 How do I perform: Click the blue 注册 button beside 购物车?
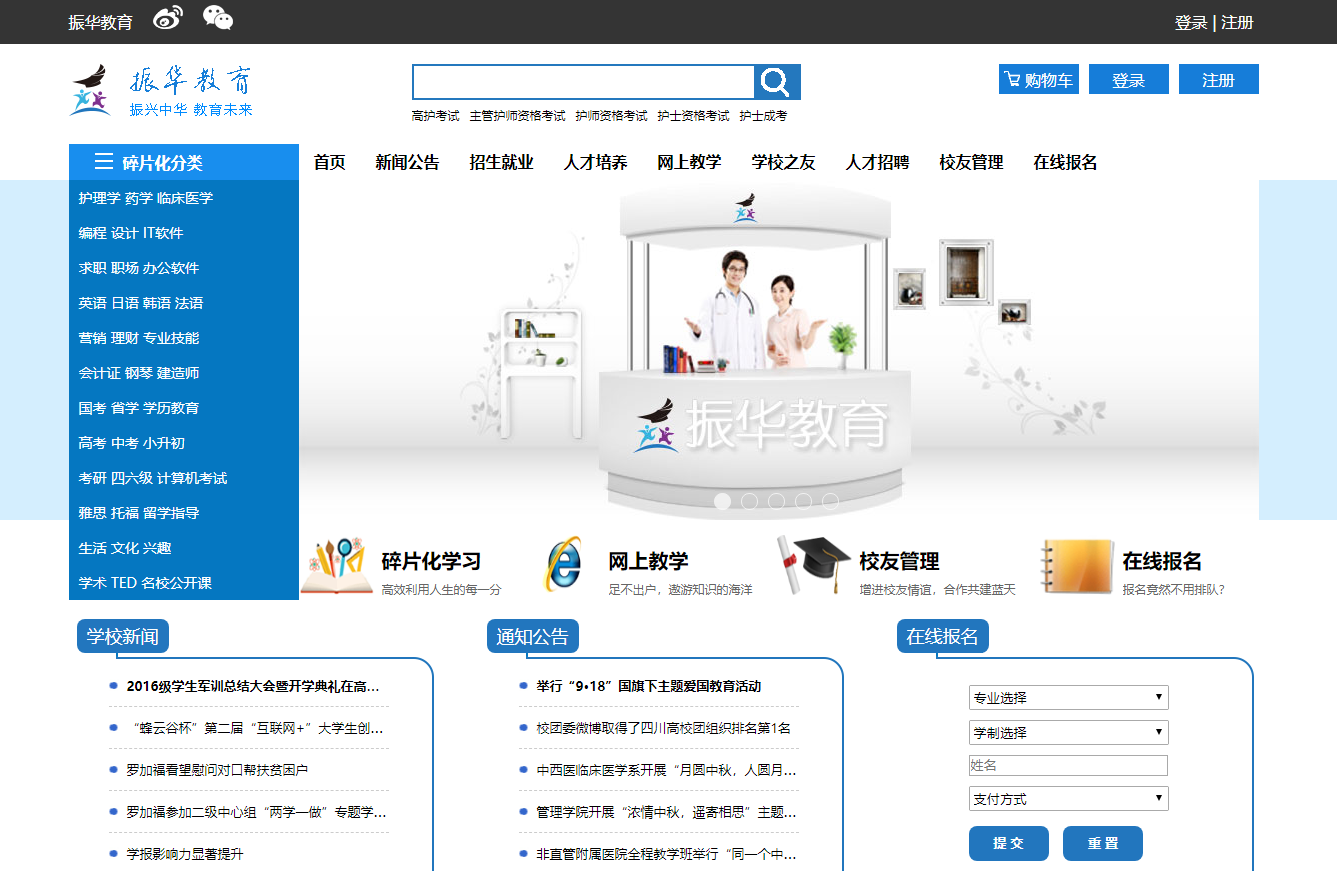click(x=1219, y=79)
